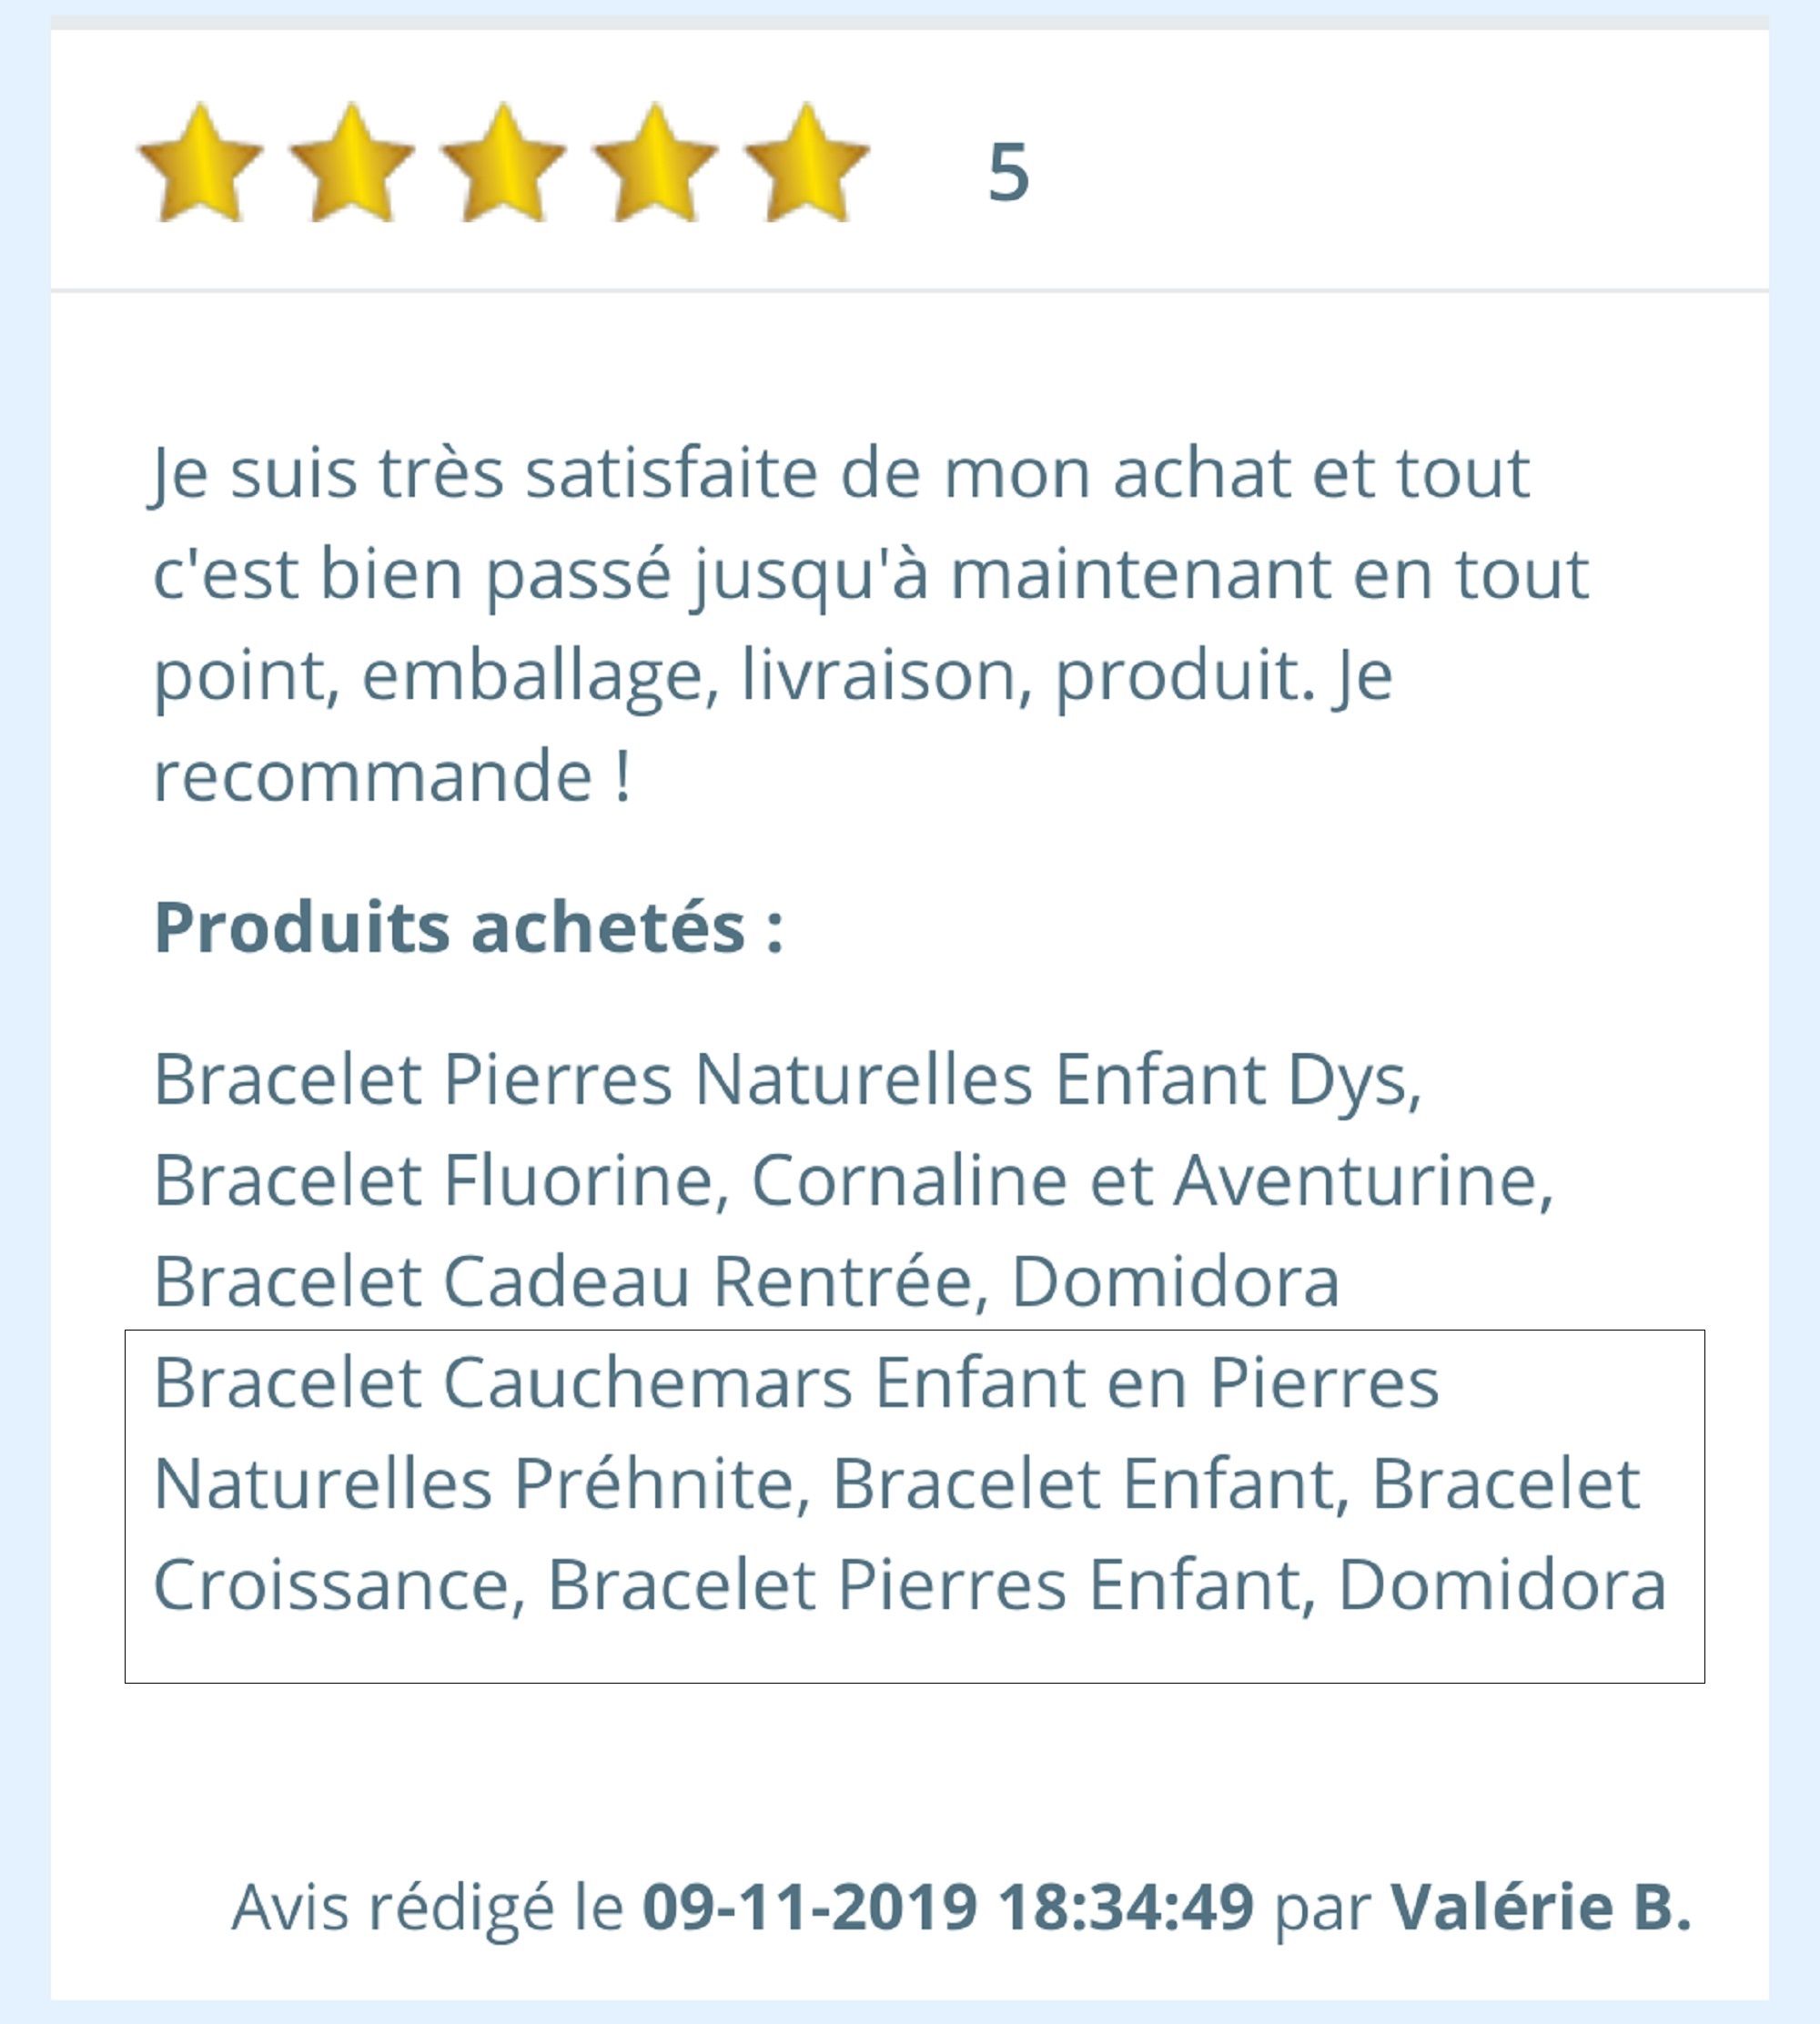This screenshot has height=2024, width=1820.
Task: Click the "Bracelet Cadeau Rentrée, Domidora" line
Action: [x=746, y=1282]
